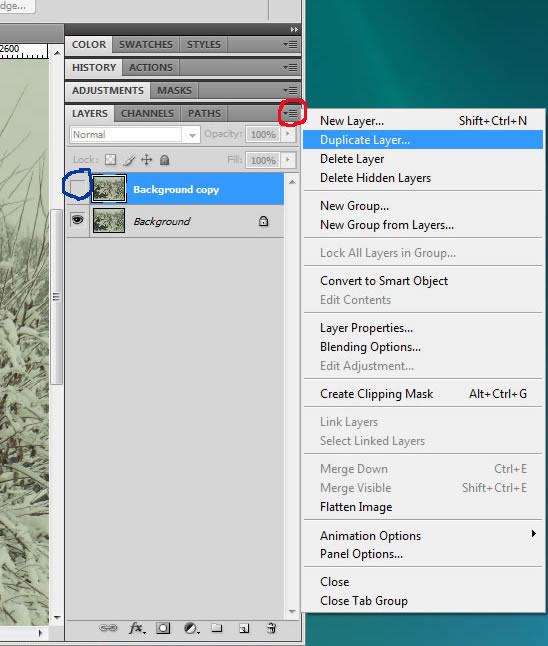
Task: Click canvas horizontal scroll right arrow
Action: [x=40, y=632]
